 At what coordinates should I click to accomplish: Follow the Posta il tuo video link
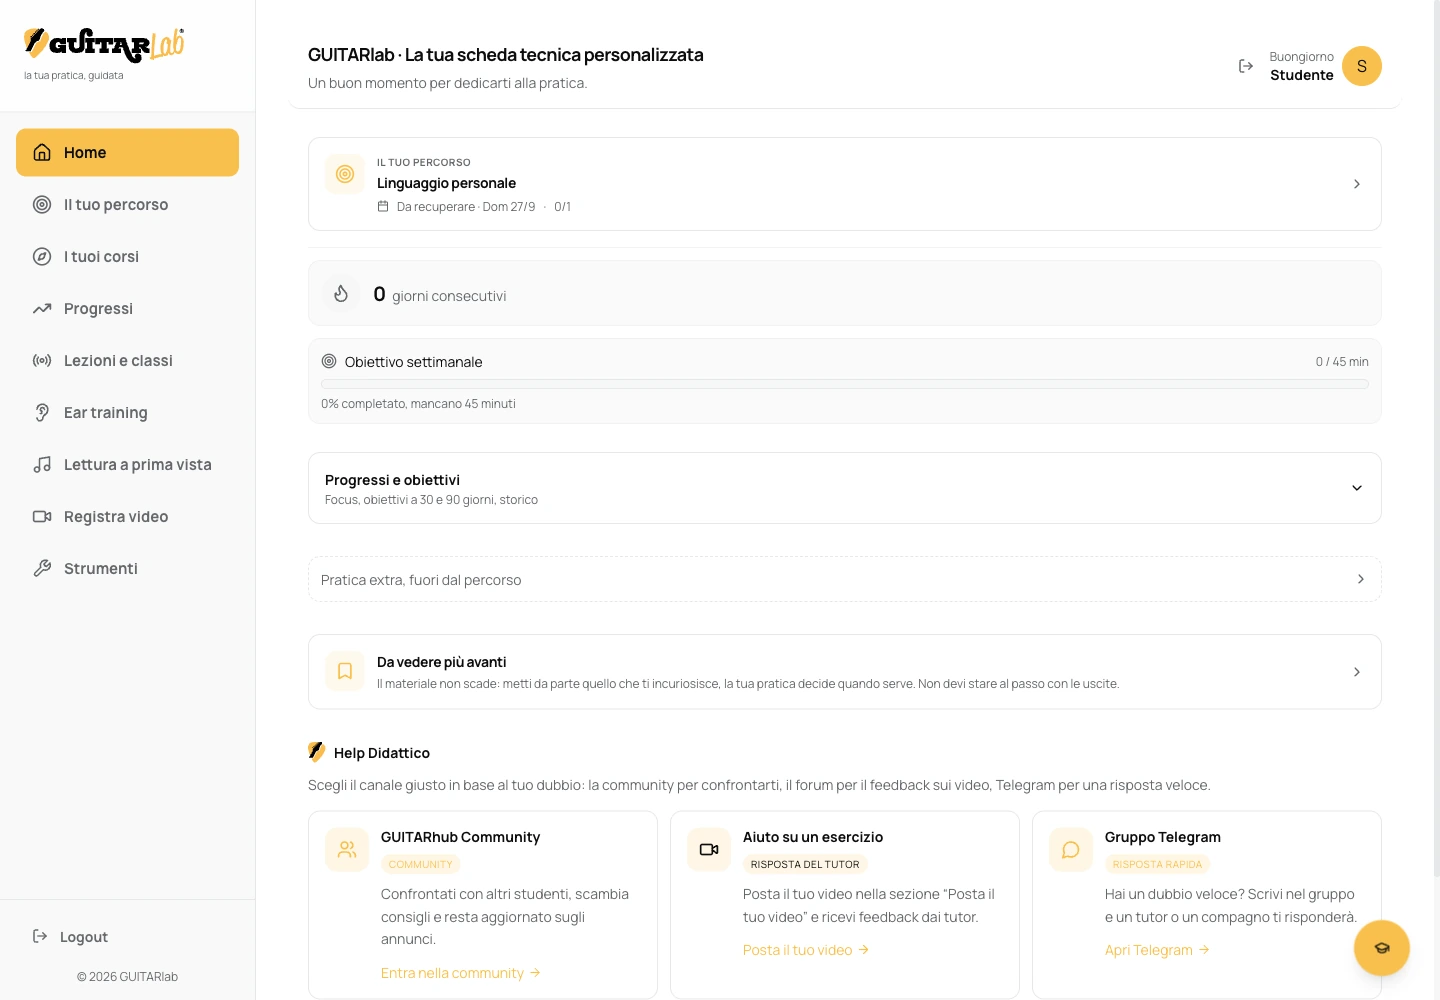click(806, 950)
